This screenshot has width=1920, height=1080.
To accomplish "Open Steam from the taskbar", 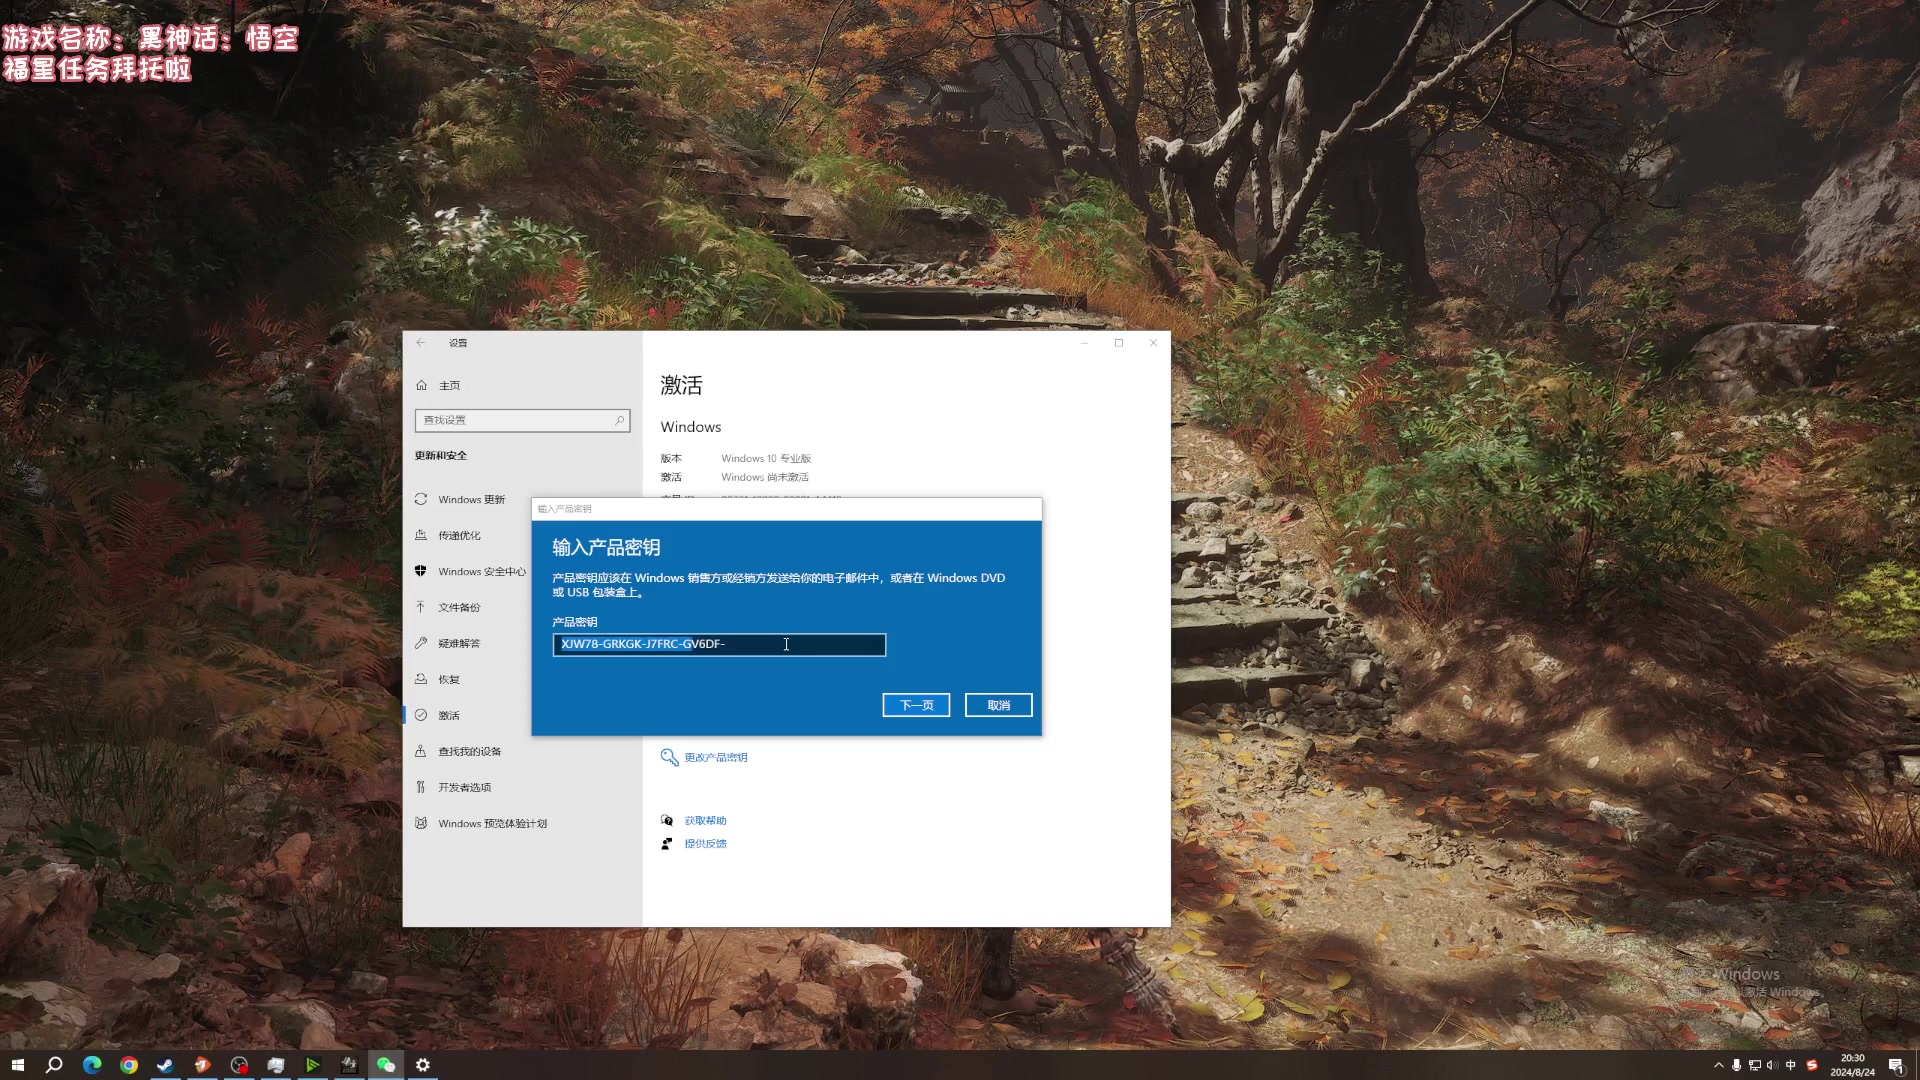I will pyautogui.click(x=165, y=1065).
